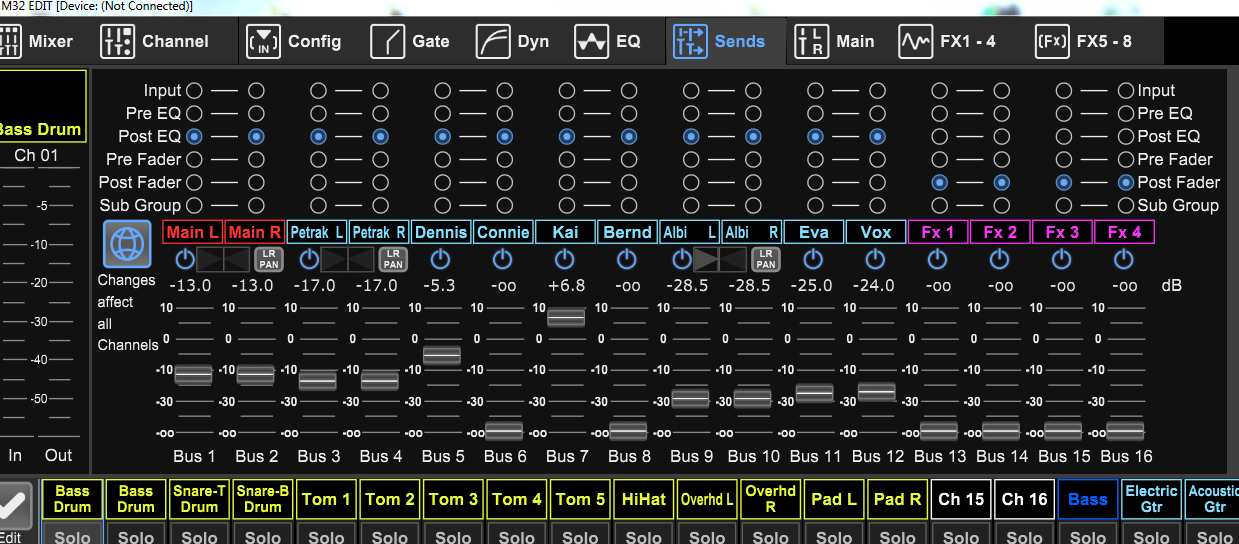This screenshot has width=1239, height=544.
Task: Toggle the Vox send power icon
Action: coord(875,260)
